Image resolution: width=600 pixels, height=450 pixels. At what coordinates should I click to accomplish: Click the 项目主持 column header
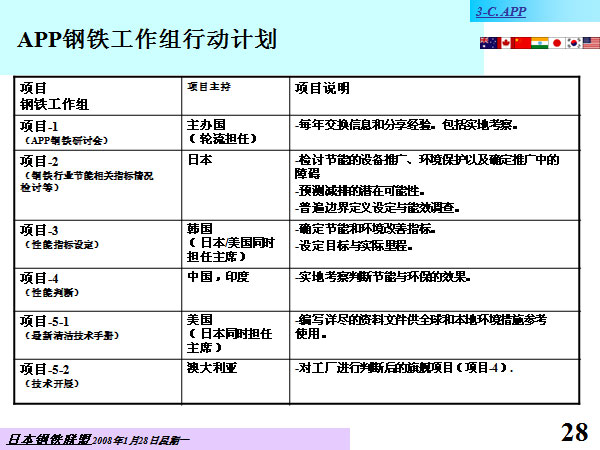tap(209, 87)
